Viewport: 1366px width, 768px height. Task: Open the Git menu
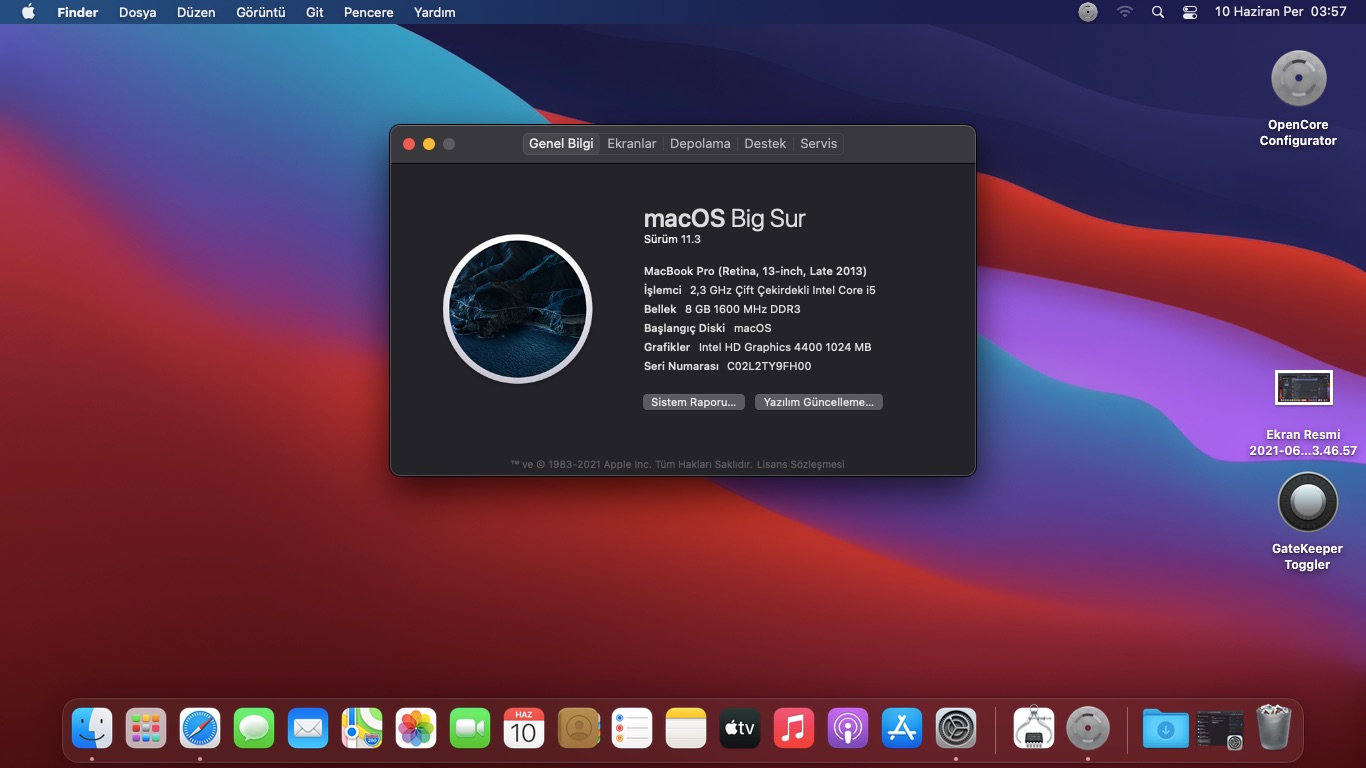click(315, 12)
